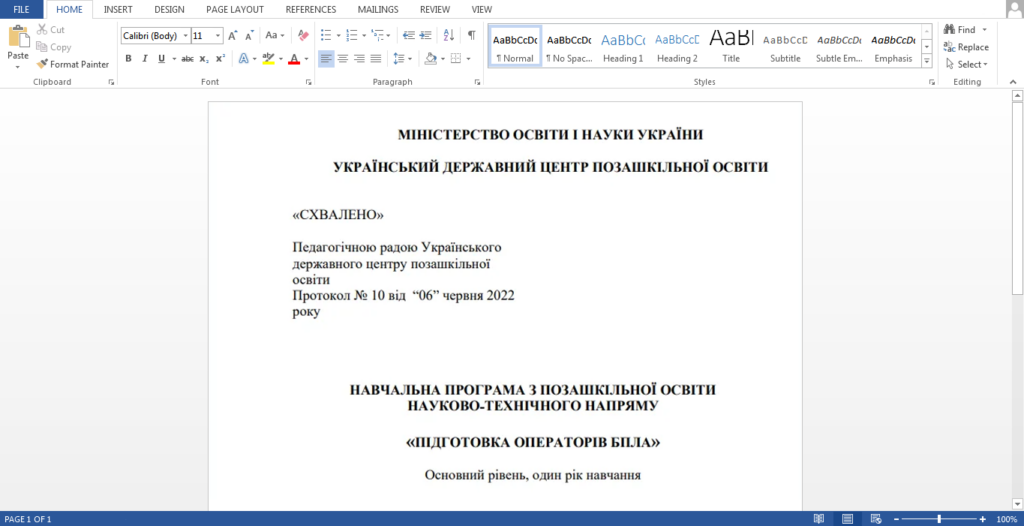Switch to Read Mode view in status bar
The height and width of the screenshot is (526, 1024).
tap(819, 519)
